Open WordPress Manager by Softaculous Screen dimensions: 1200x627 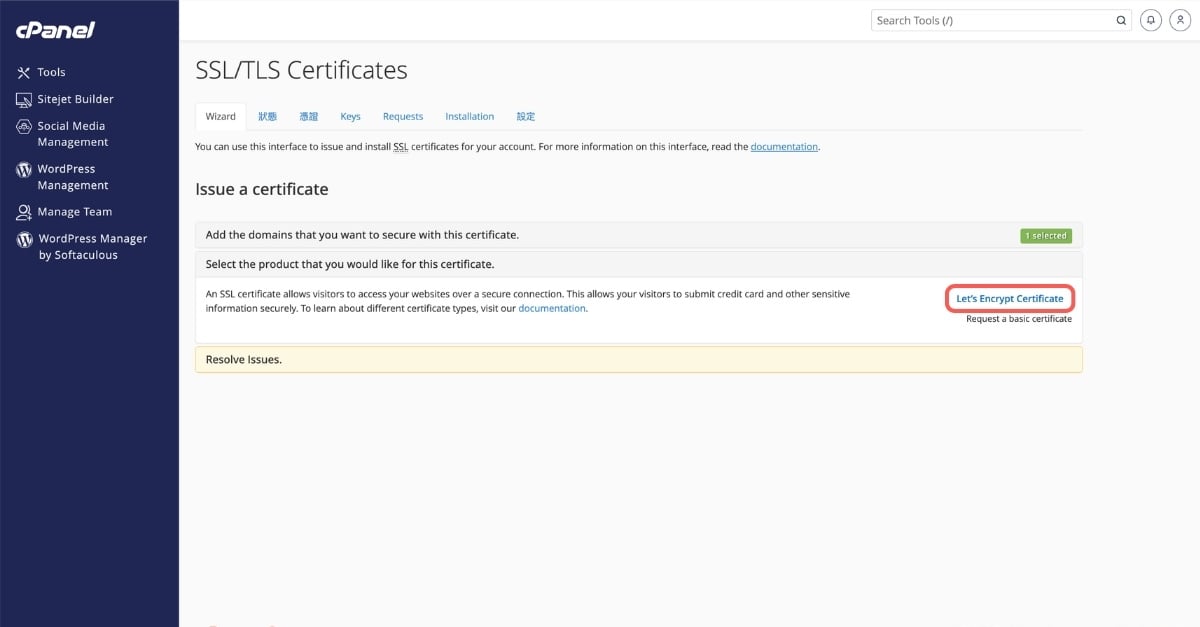click(x=93, y=247)
